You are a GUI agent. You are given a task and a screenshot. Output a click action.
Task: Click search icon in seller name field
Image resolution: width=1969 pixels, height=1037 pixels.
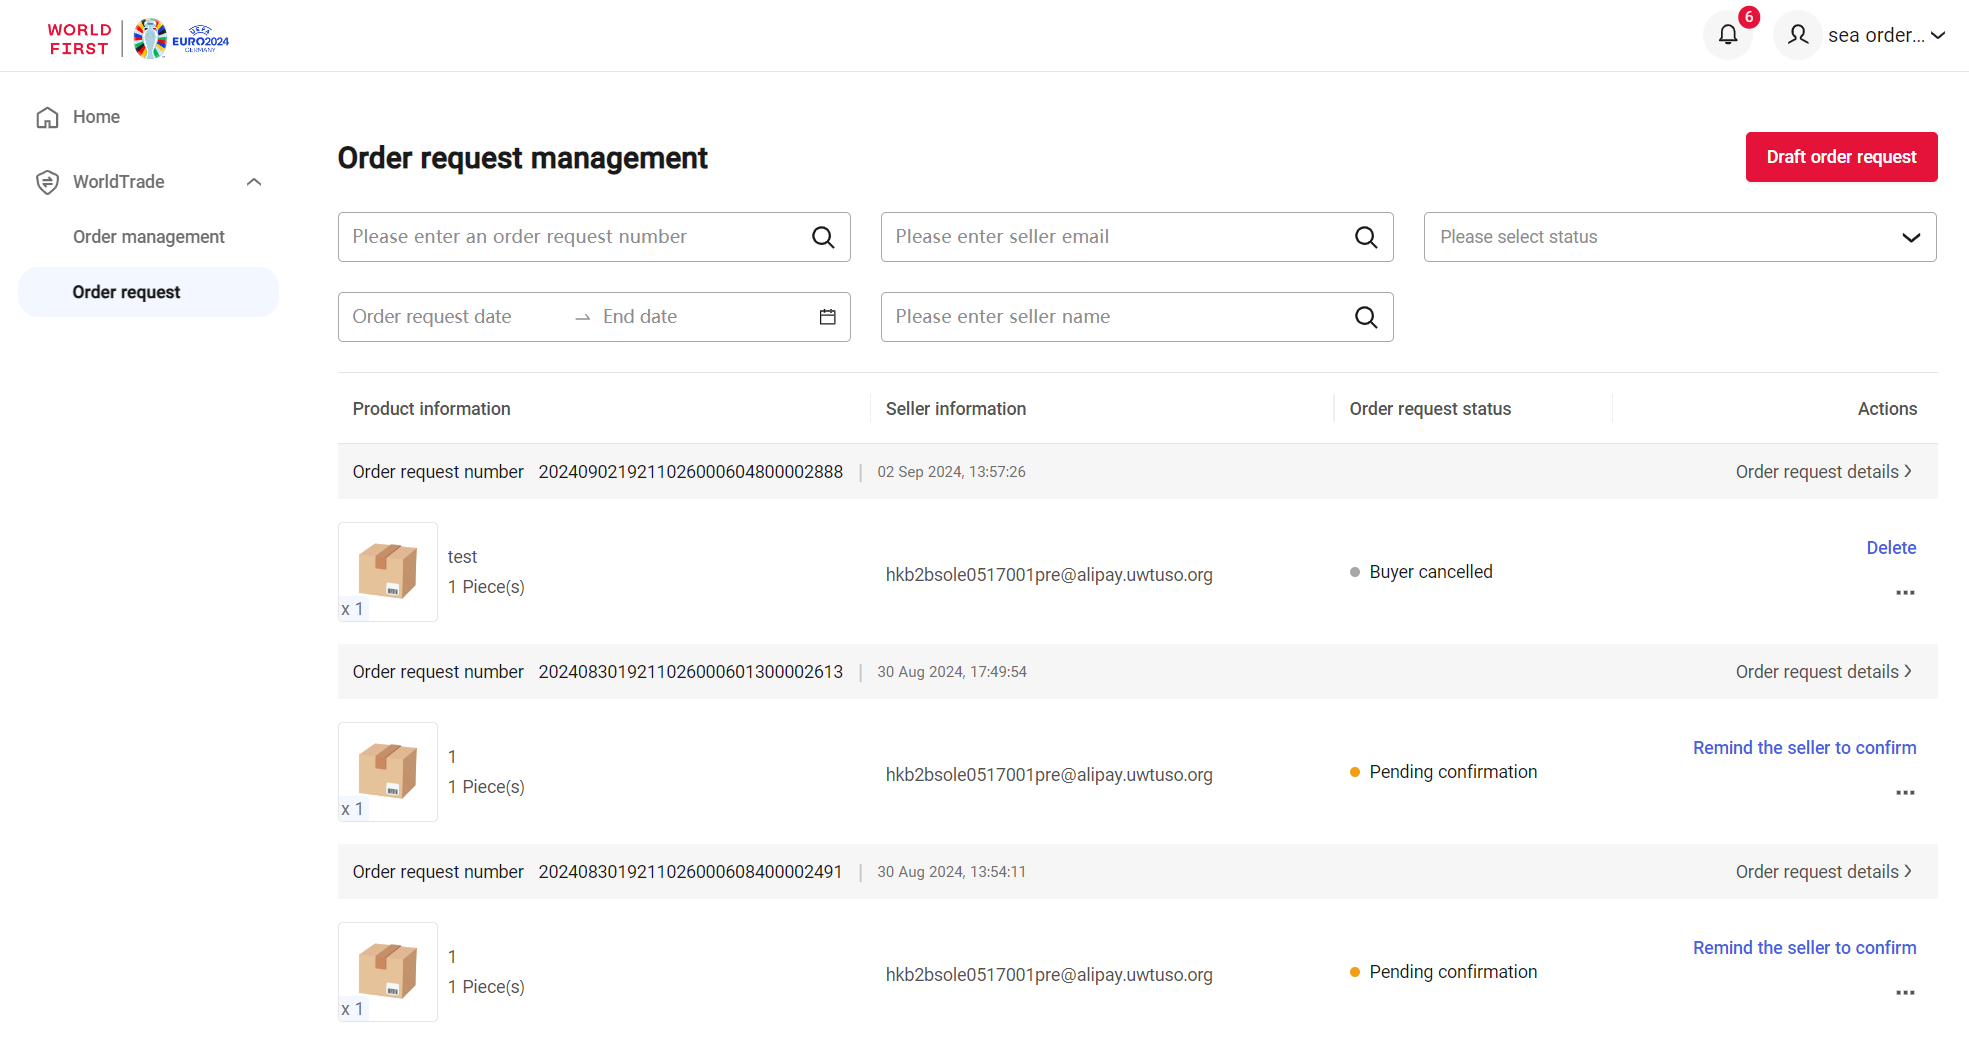1365,317
